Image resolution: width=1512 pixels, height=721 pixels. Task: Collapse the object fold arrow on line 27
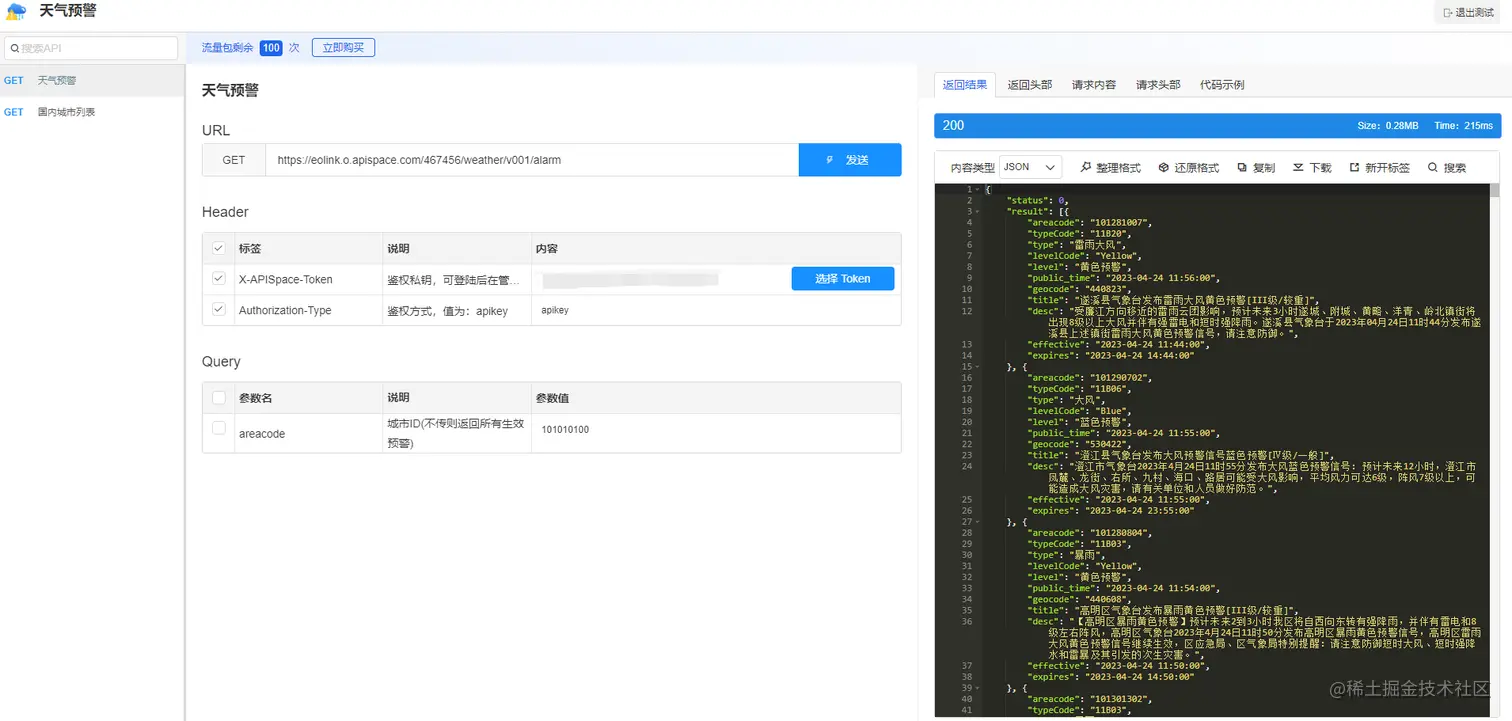point(977,522)
